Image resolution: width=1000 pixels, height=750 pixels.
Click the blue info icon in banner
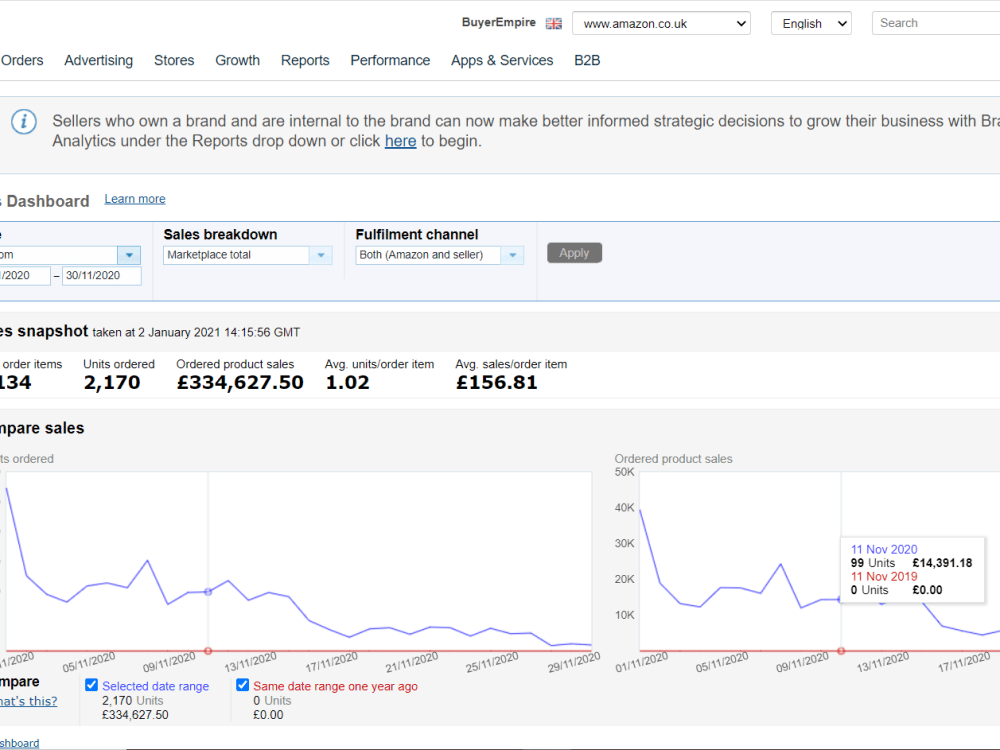[x=24, y=121]
